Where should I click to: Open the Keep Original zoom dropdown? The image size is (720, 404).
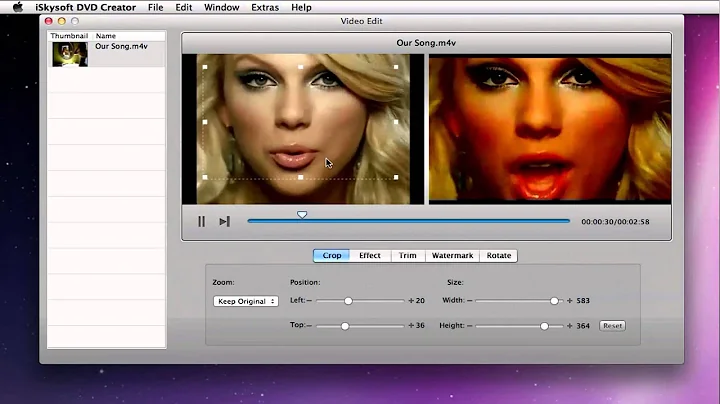click(246, 301)
